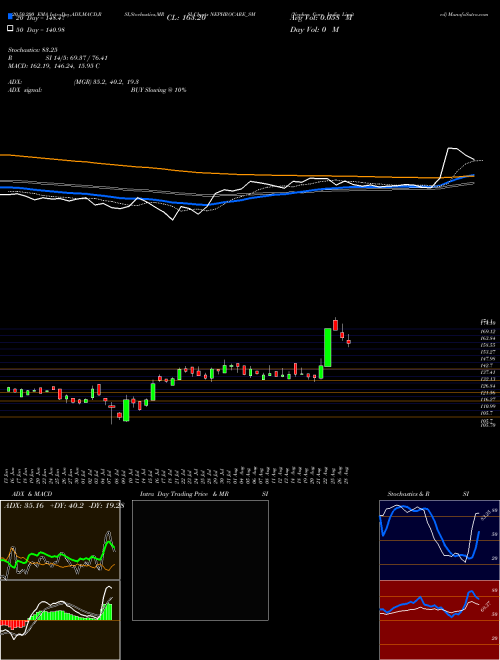Select the MACD 162.19, 146.24, 15.95 line

click(54, 66)
